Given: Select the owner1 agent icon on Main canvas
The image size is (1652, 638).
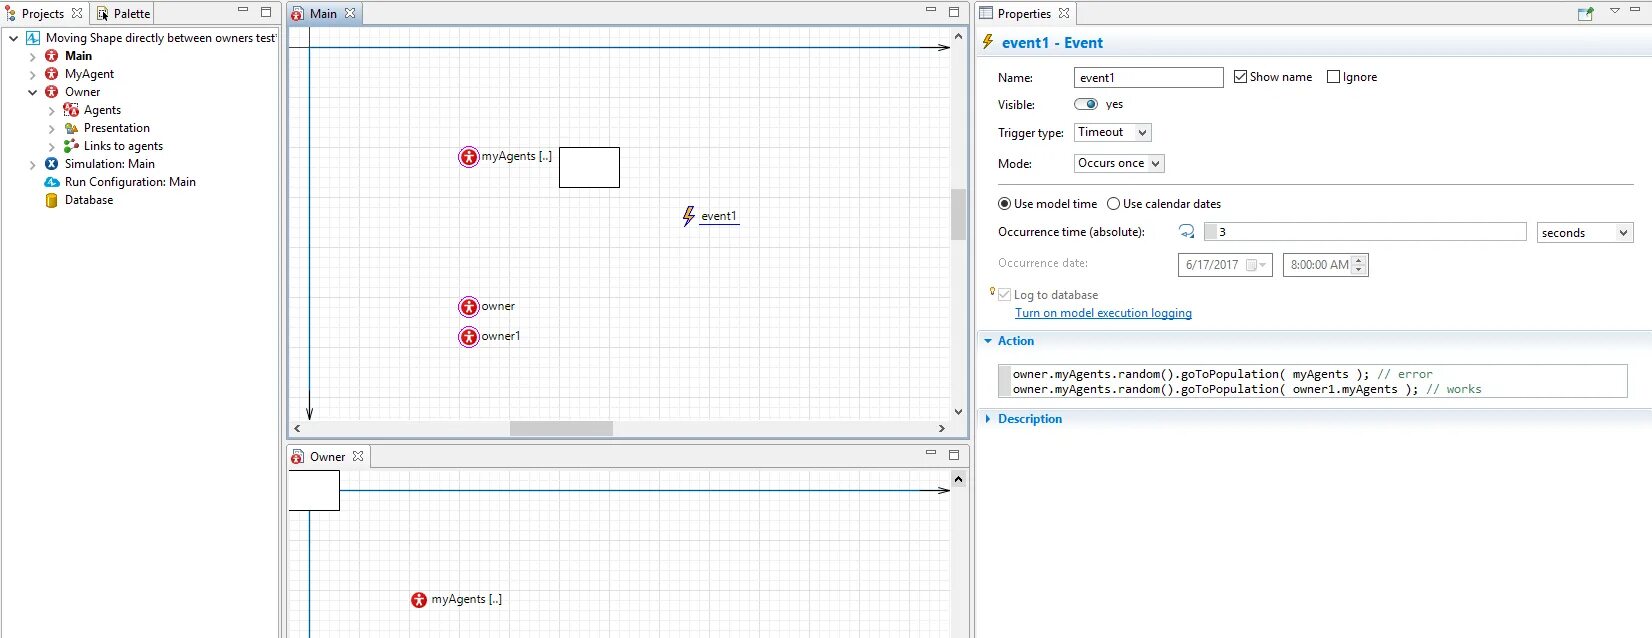Looking at the screenshot, I should click(x=469, y=337).
